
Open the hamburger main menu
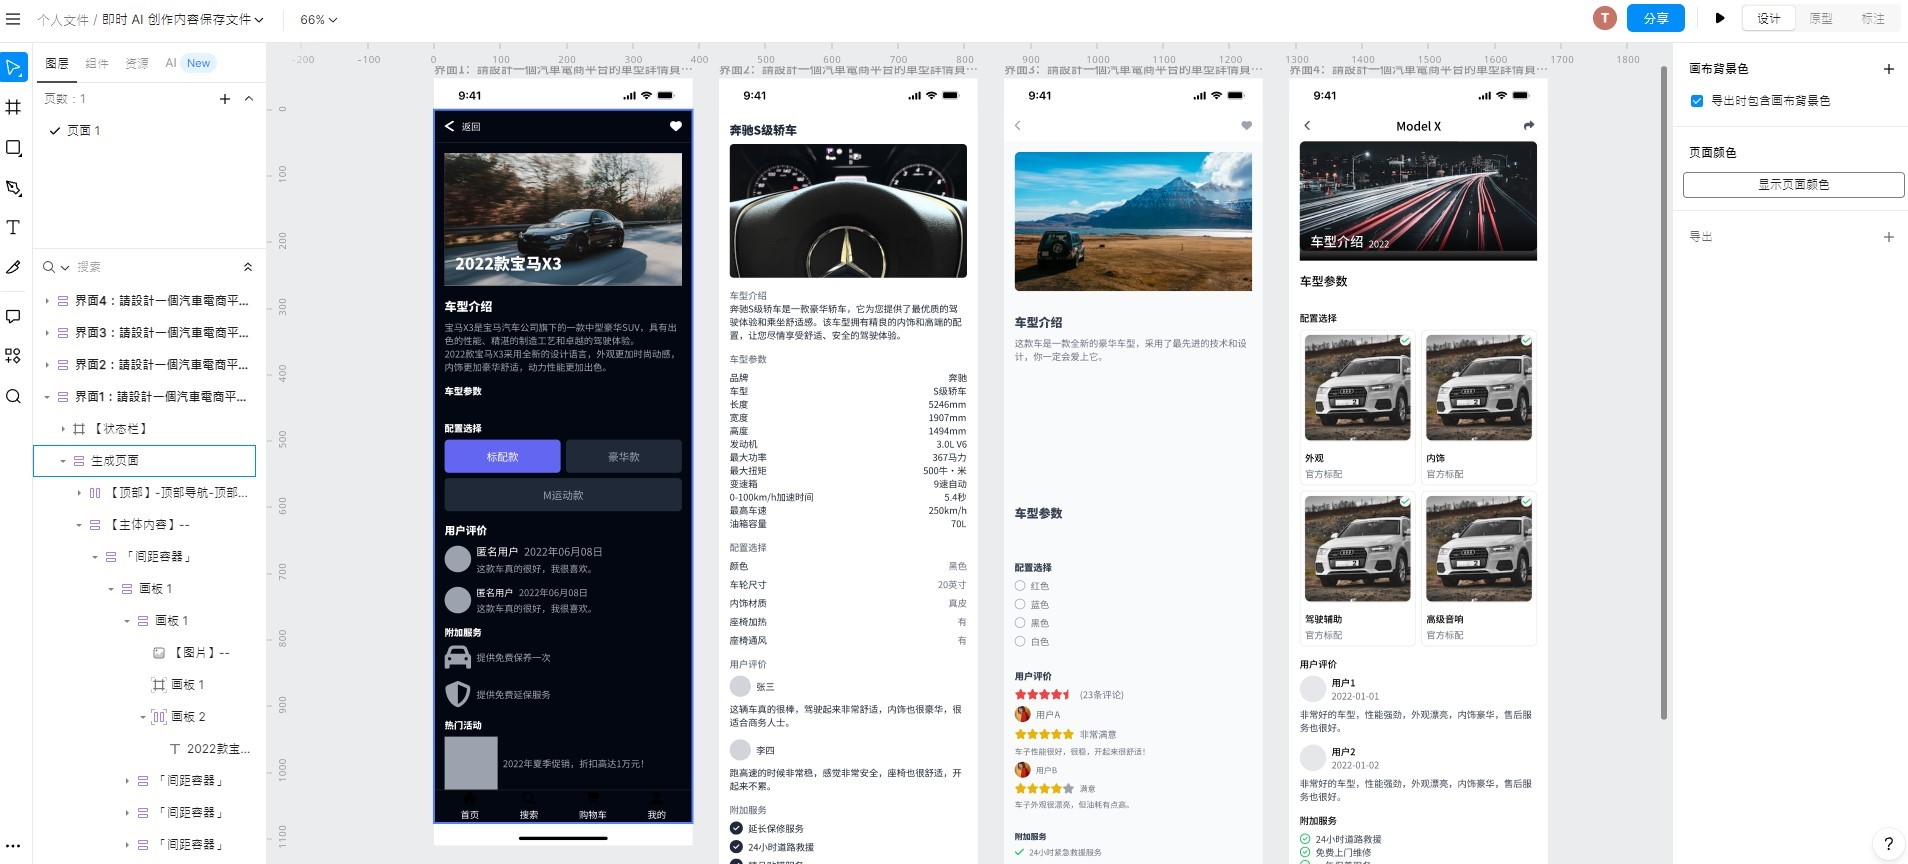13,19
